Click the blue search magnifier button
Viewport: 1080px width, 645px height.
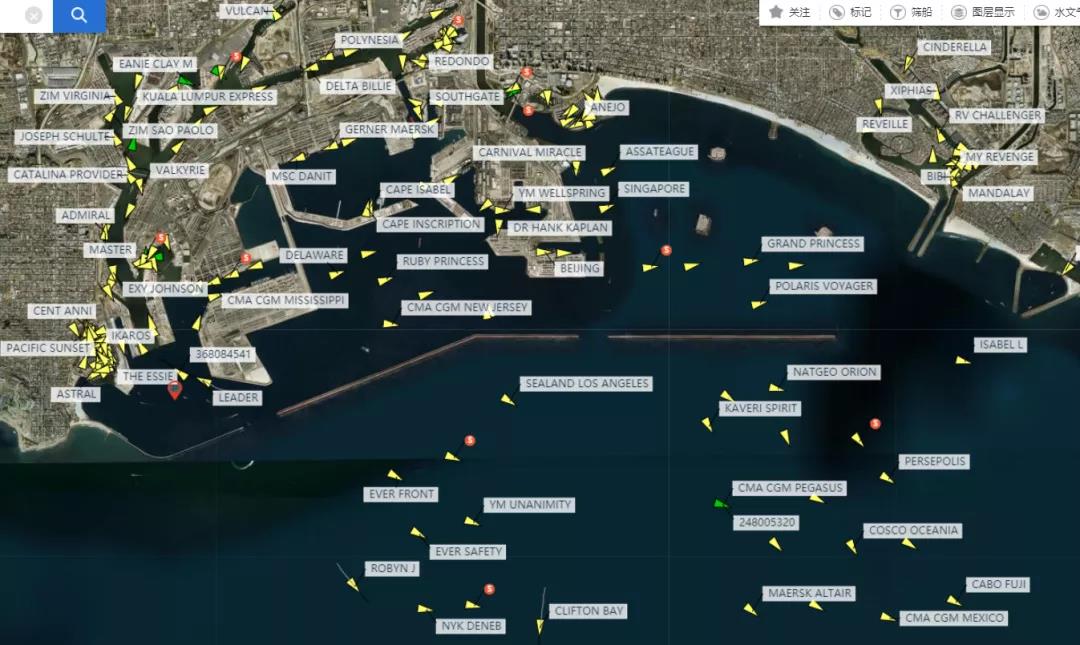coord(79,15)
